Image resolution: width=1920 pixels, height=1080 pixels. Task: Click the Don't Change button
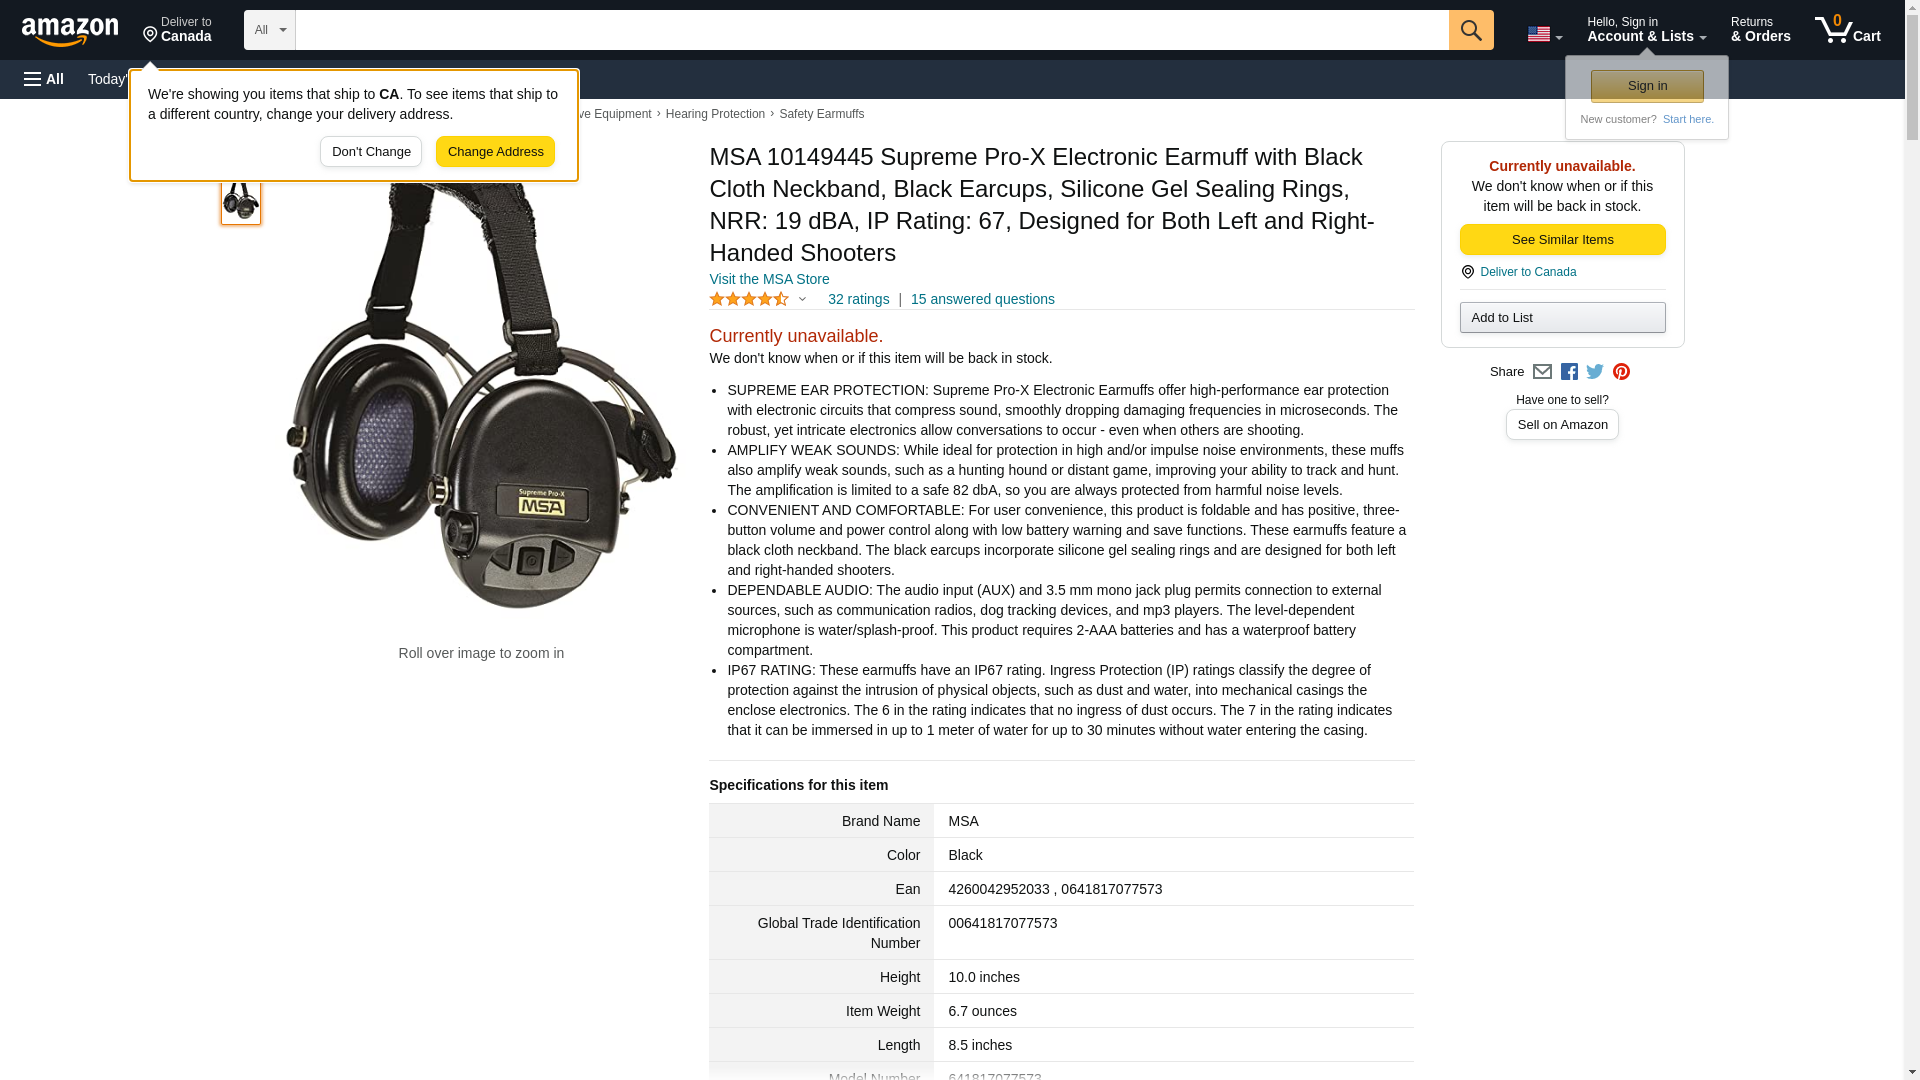coord(371,152)
